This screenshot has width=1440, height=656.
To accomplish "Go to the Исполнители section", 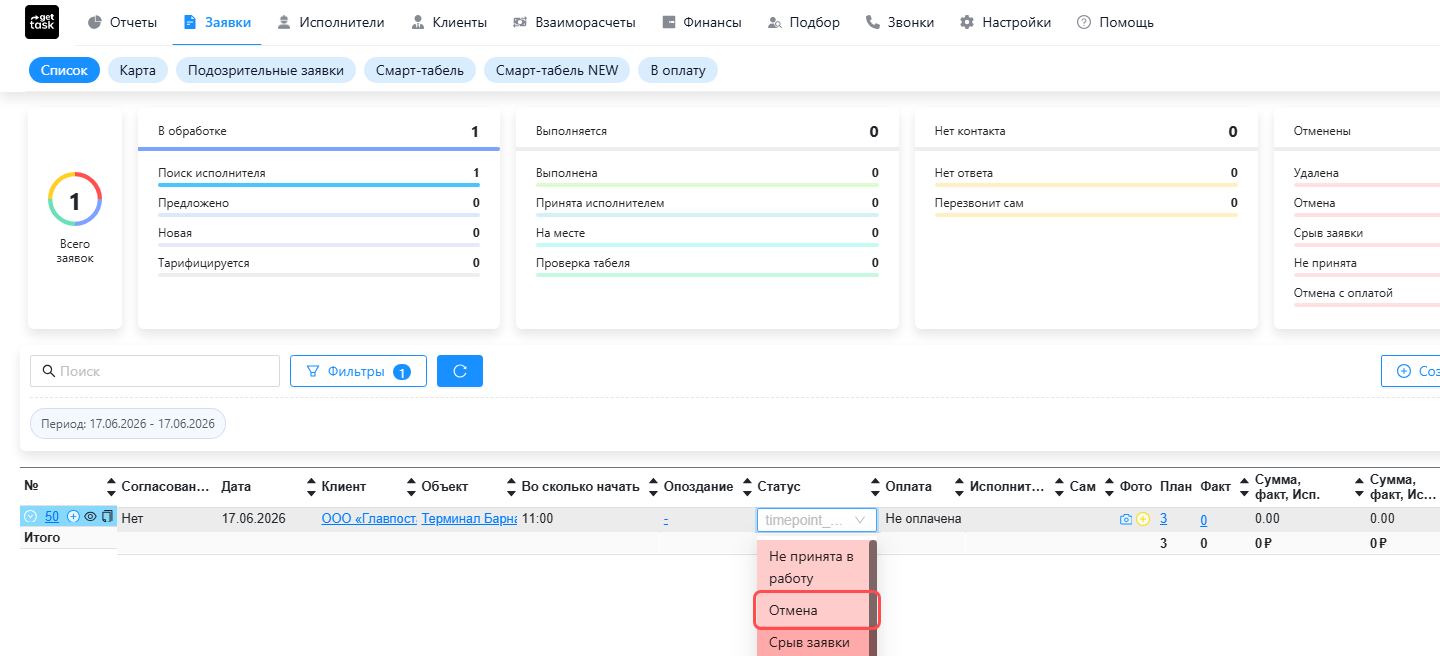I will 333,22.
